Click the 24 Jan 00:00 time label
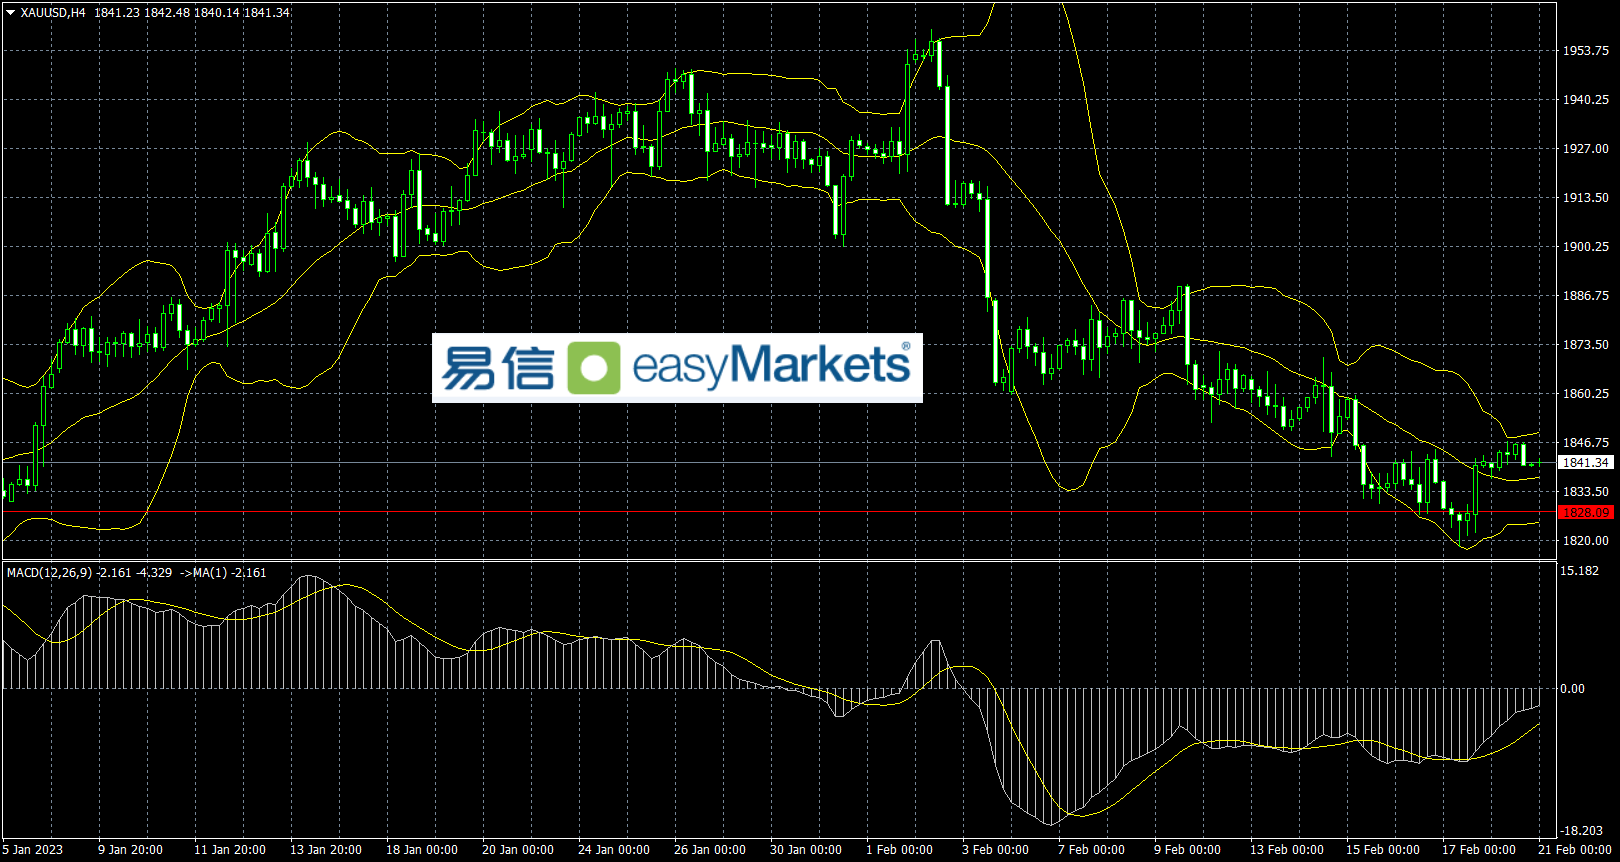 (x=614, y=850)
